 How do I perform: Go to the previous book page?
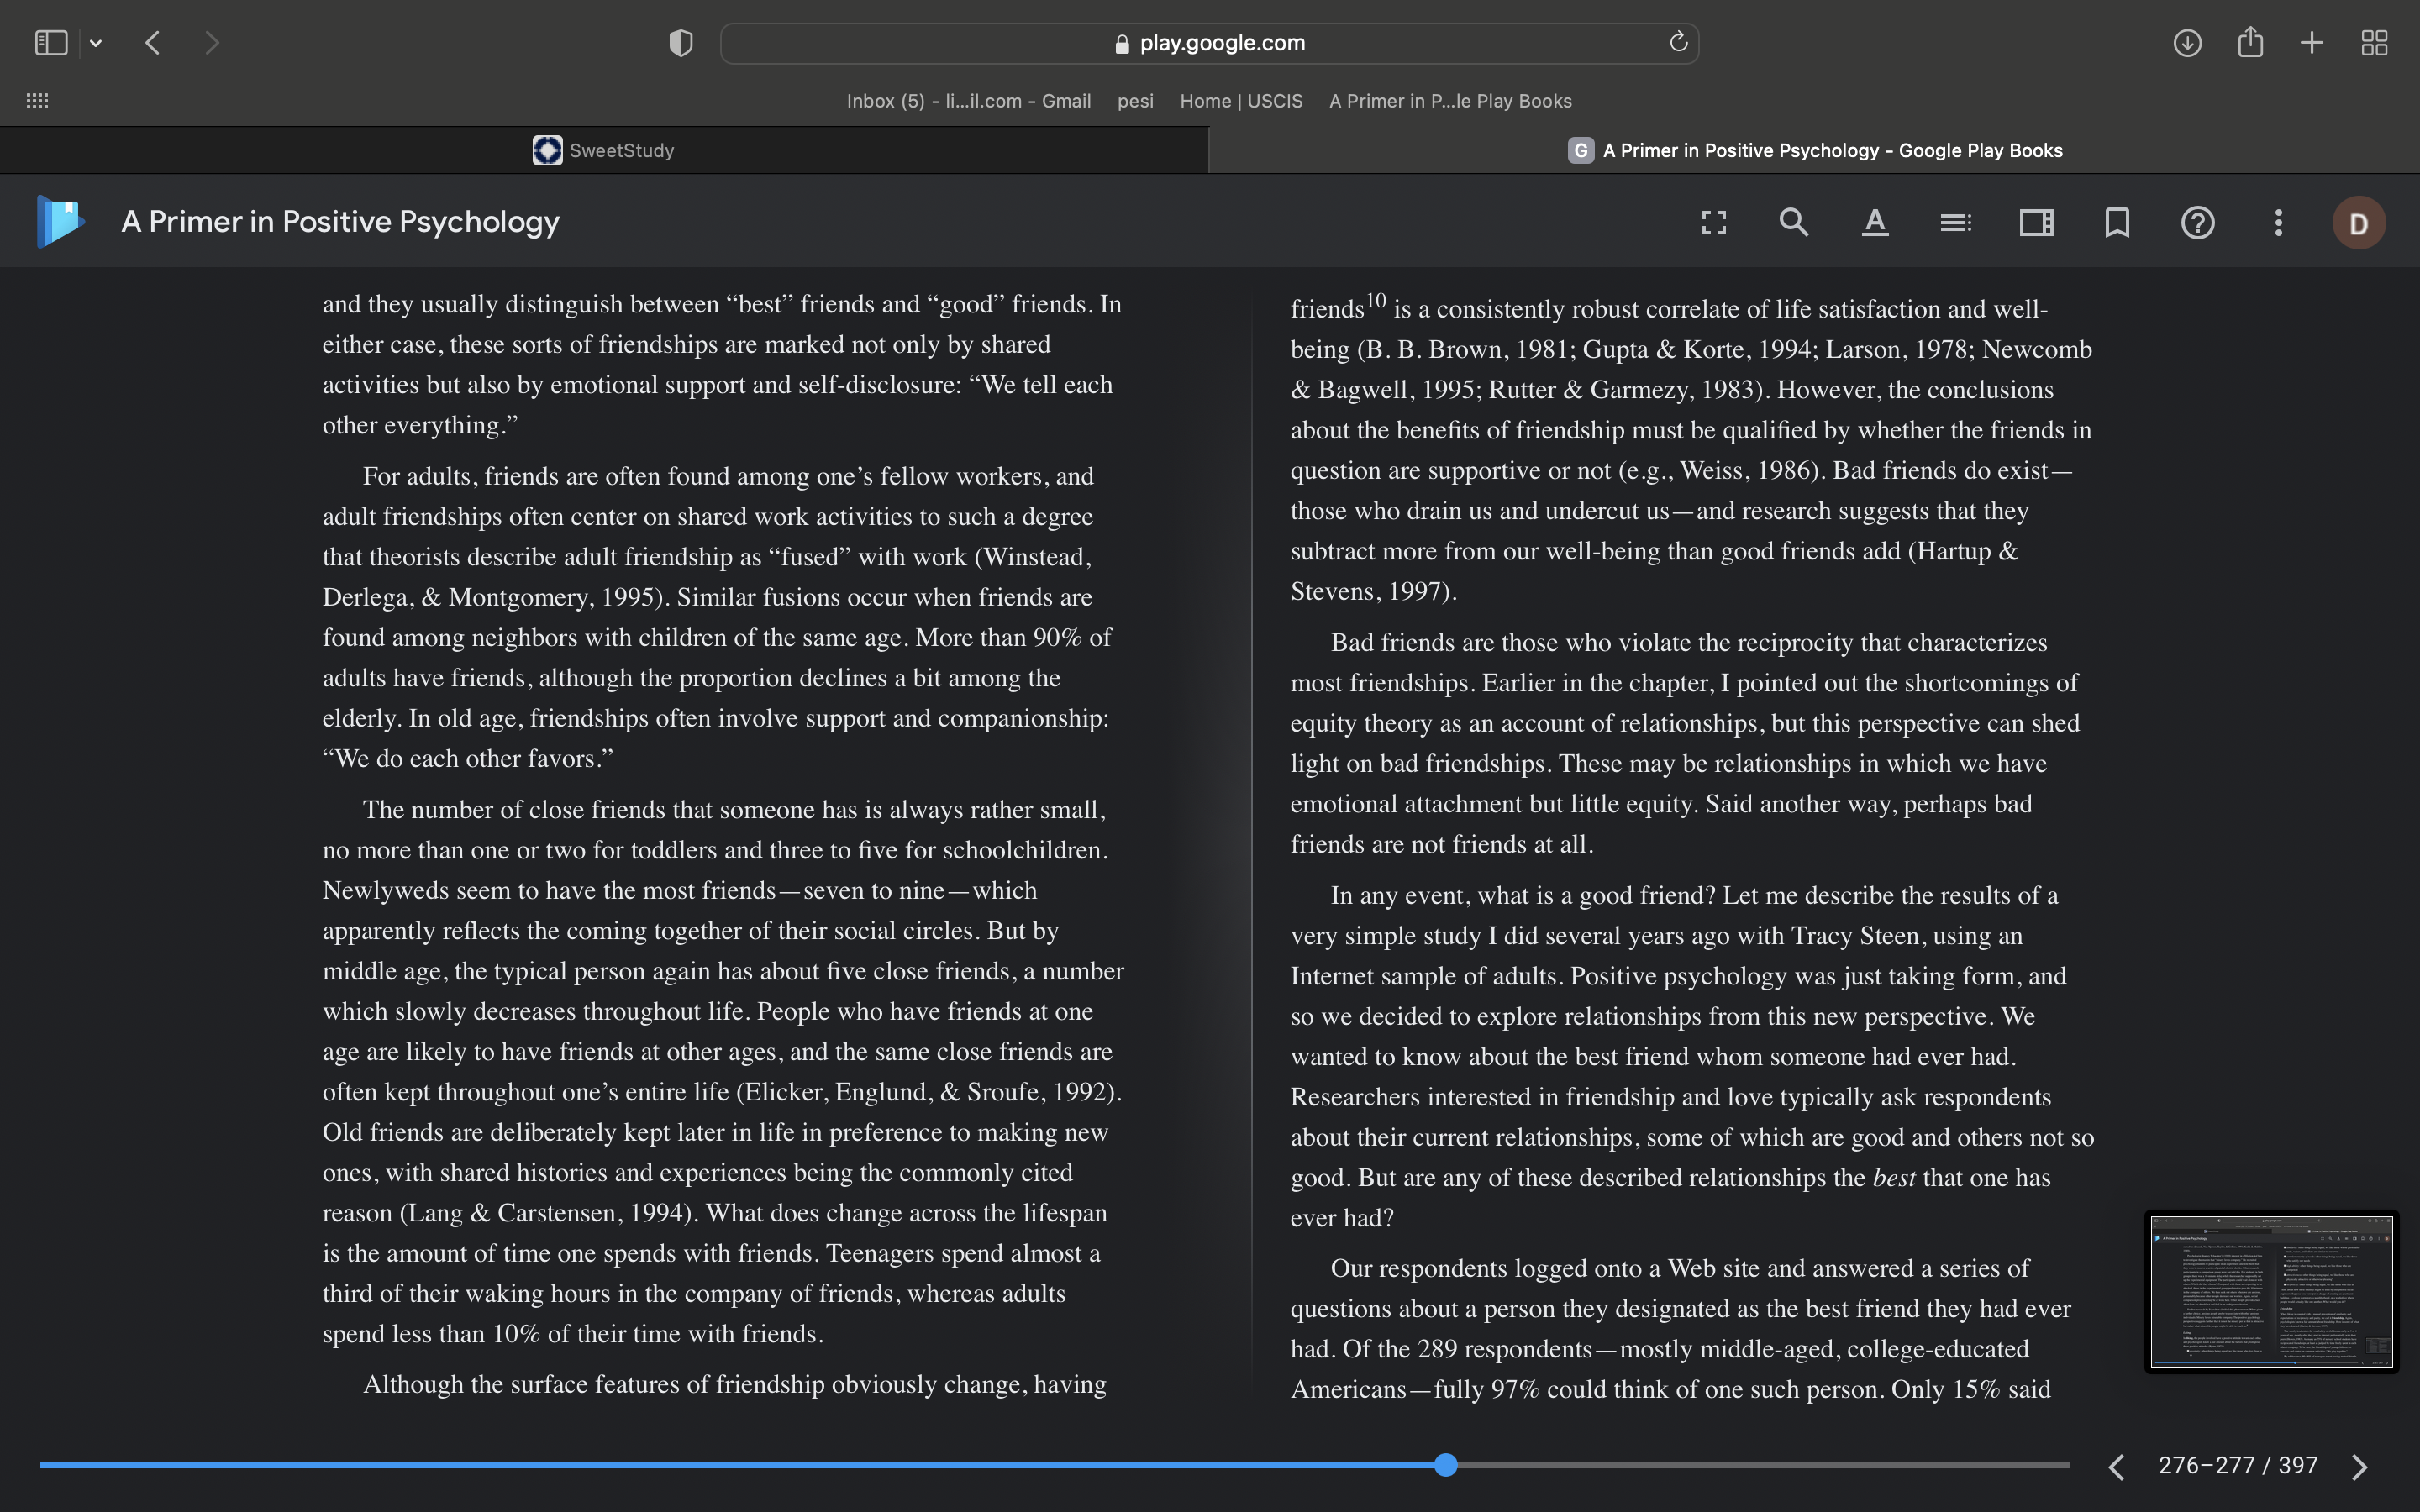pyautogui.click(x=2116, y=1466)
